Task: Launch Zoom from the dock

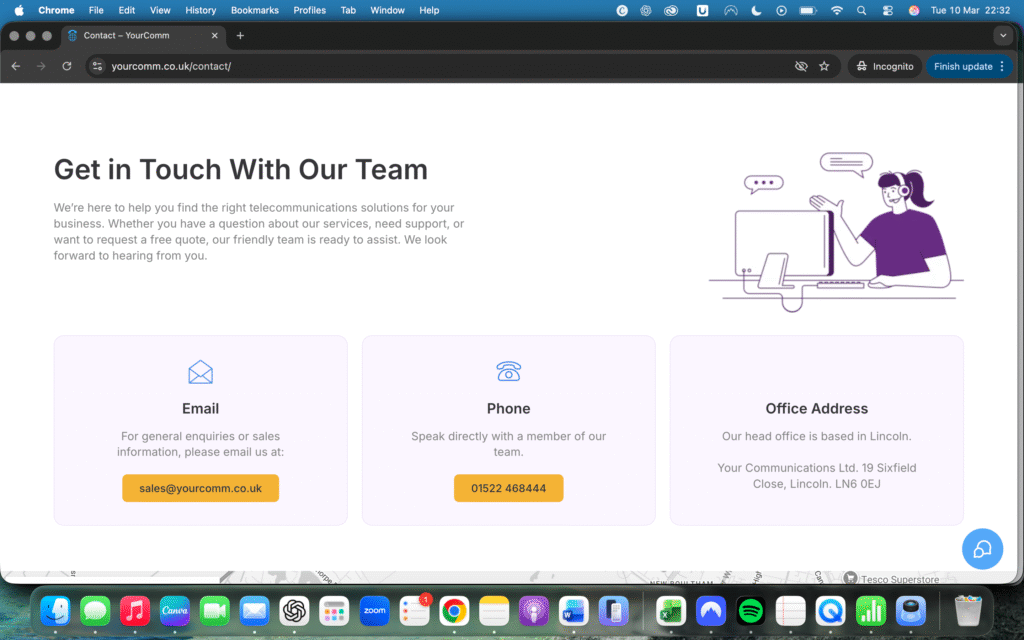Action: point(374,610)
